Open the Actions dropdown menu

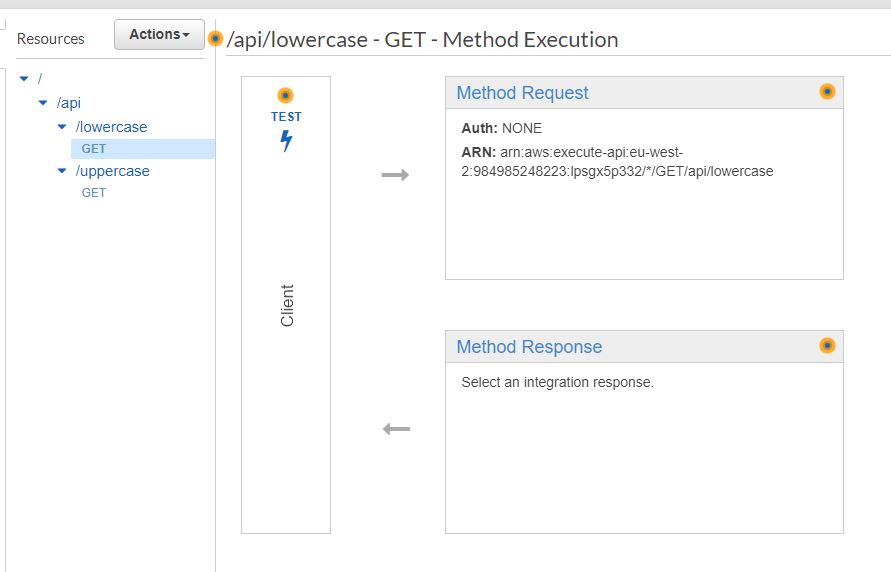(159, 34)
